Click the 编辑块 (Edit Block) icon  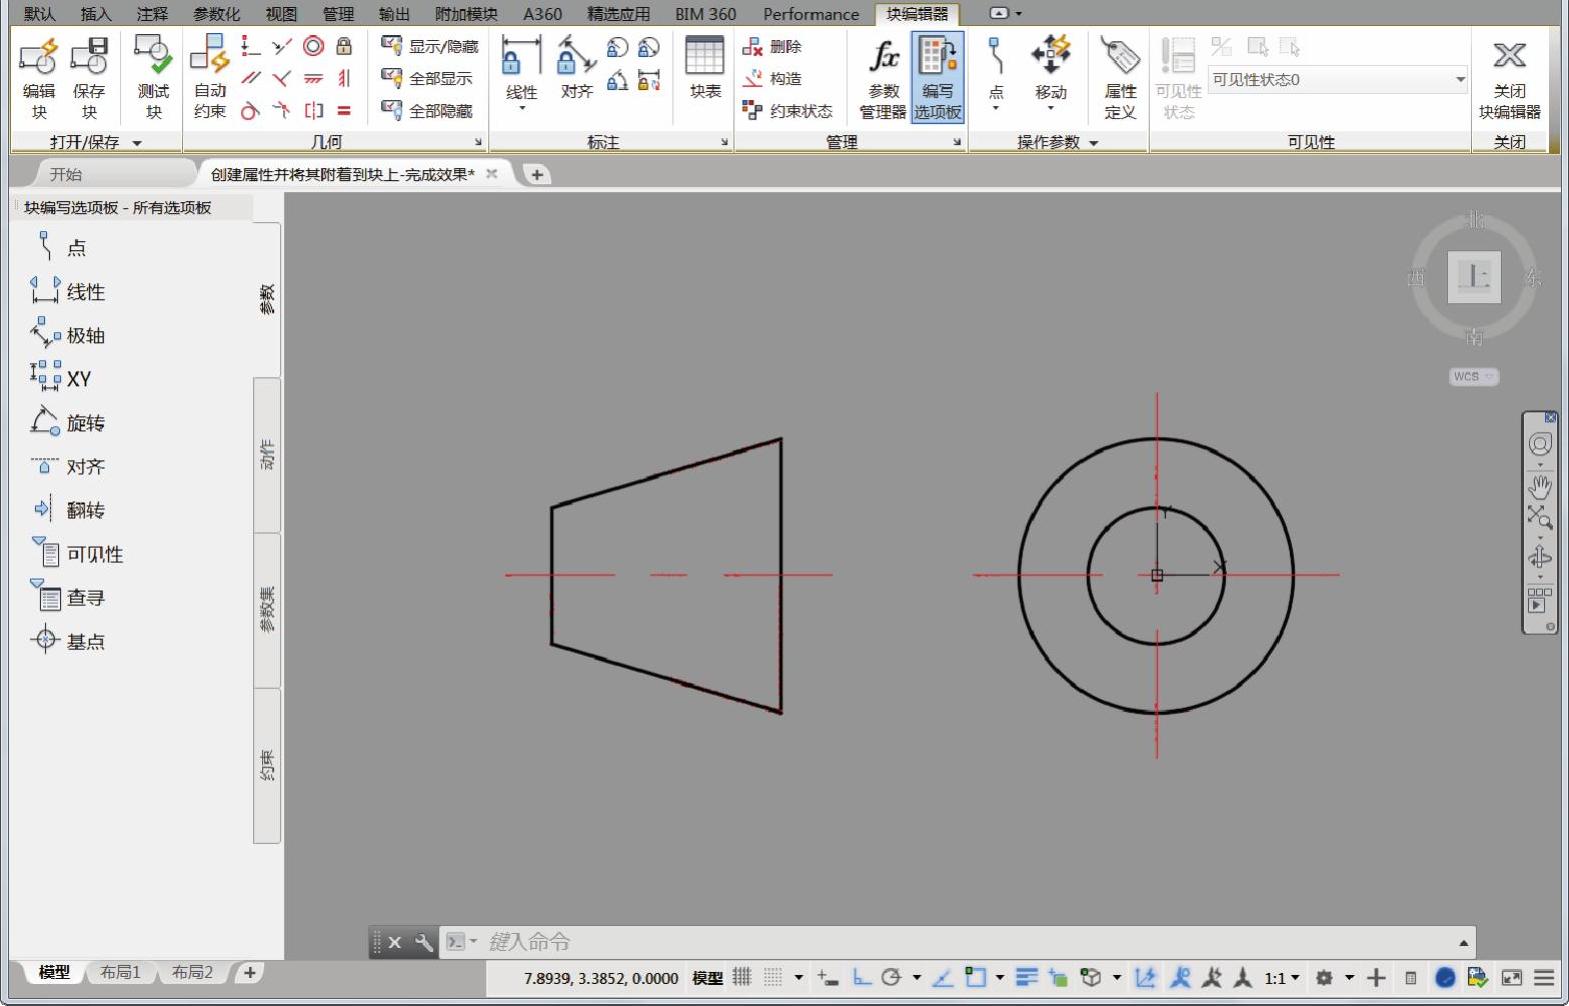(39, 57)
